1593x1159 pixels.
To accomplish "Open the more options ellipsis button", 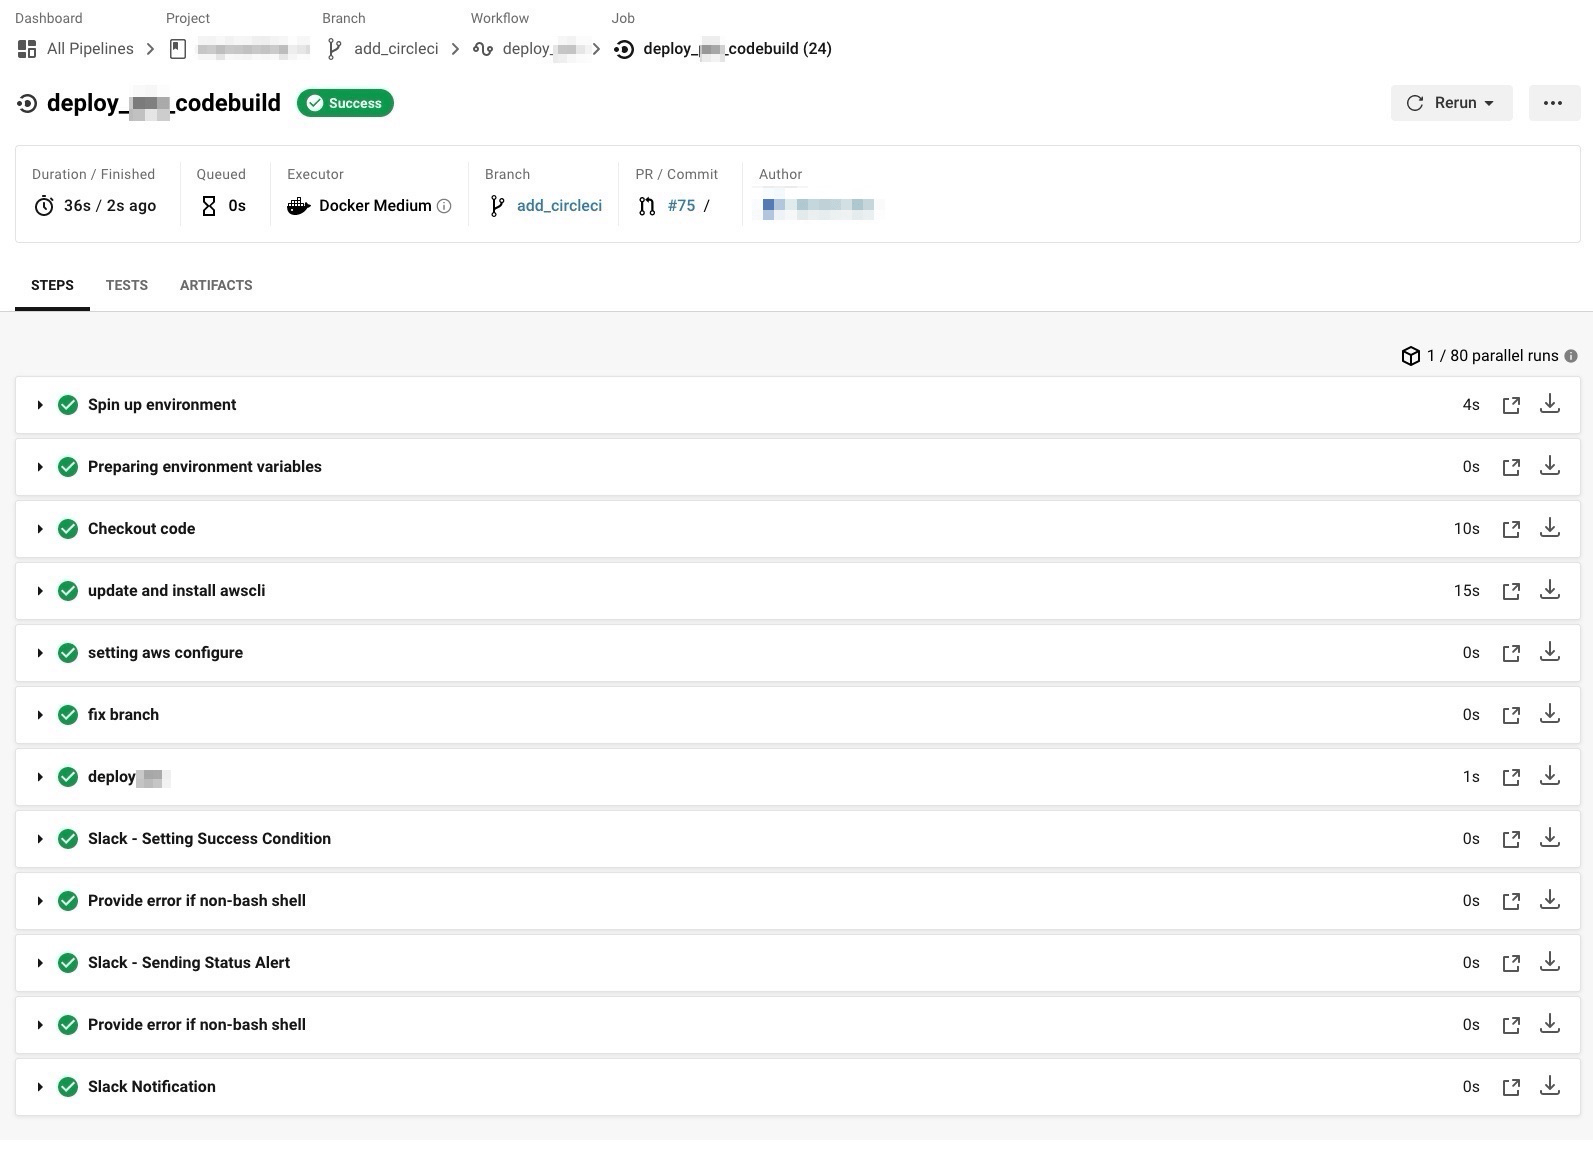I will click(x=1553, y=103).
